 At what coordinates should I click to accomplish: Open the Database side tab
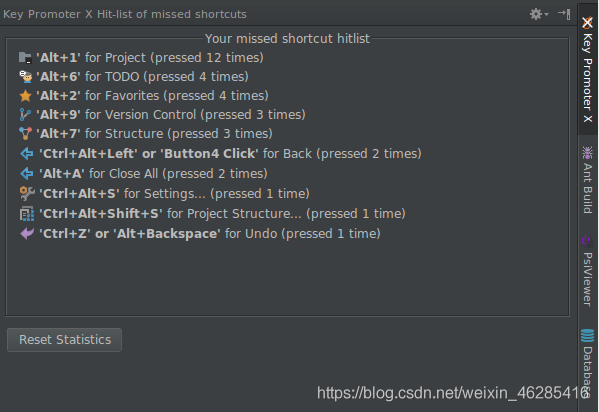pos(588,364)
